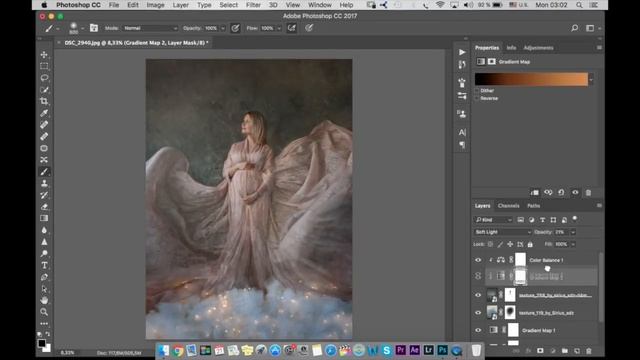Select the Eyedropper tool
This screenshot has height=360, width=640.
44,113
